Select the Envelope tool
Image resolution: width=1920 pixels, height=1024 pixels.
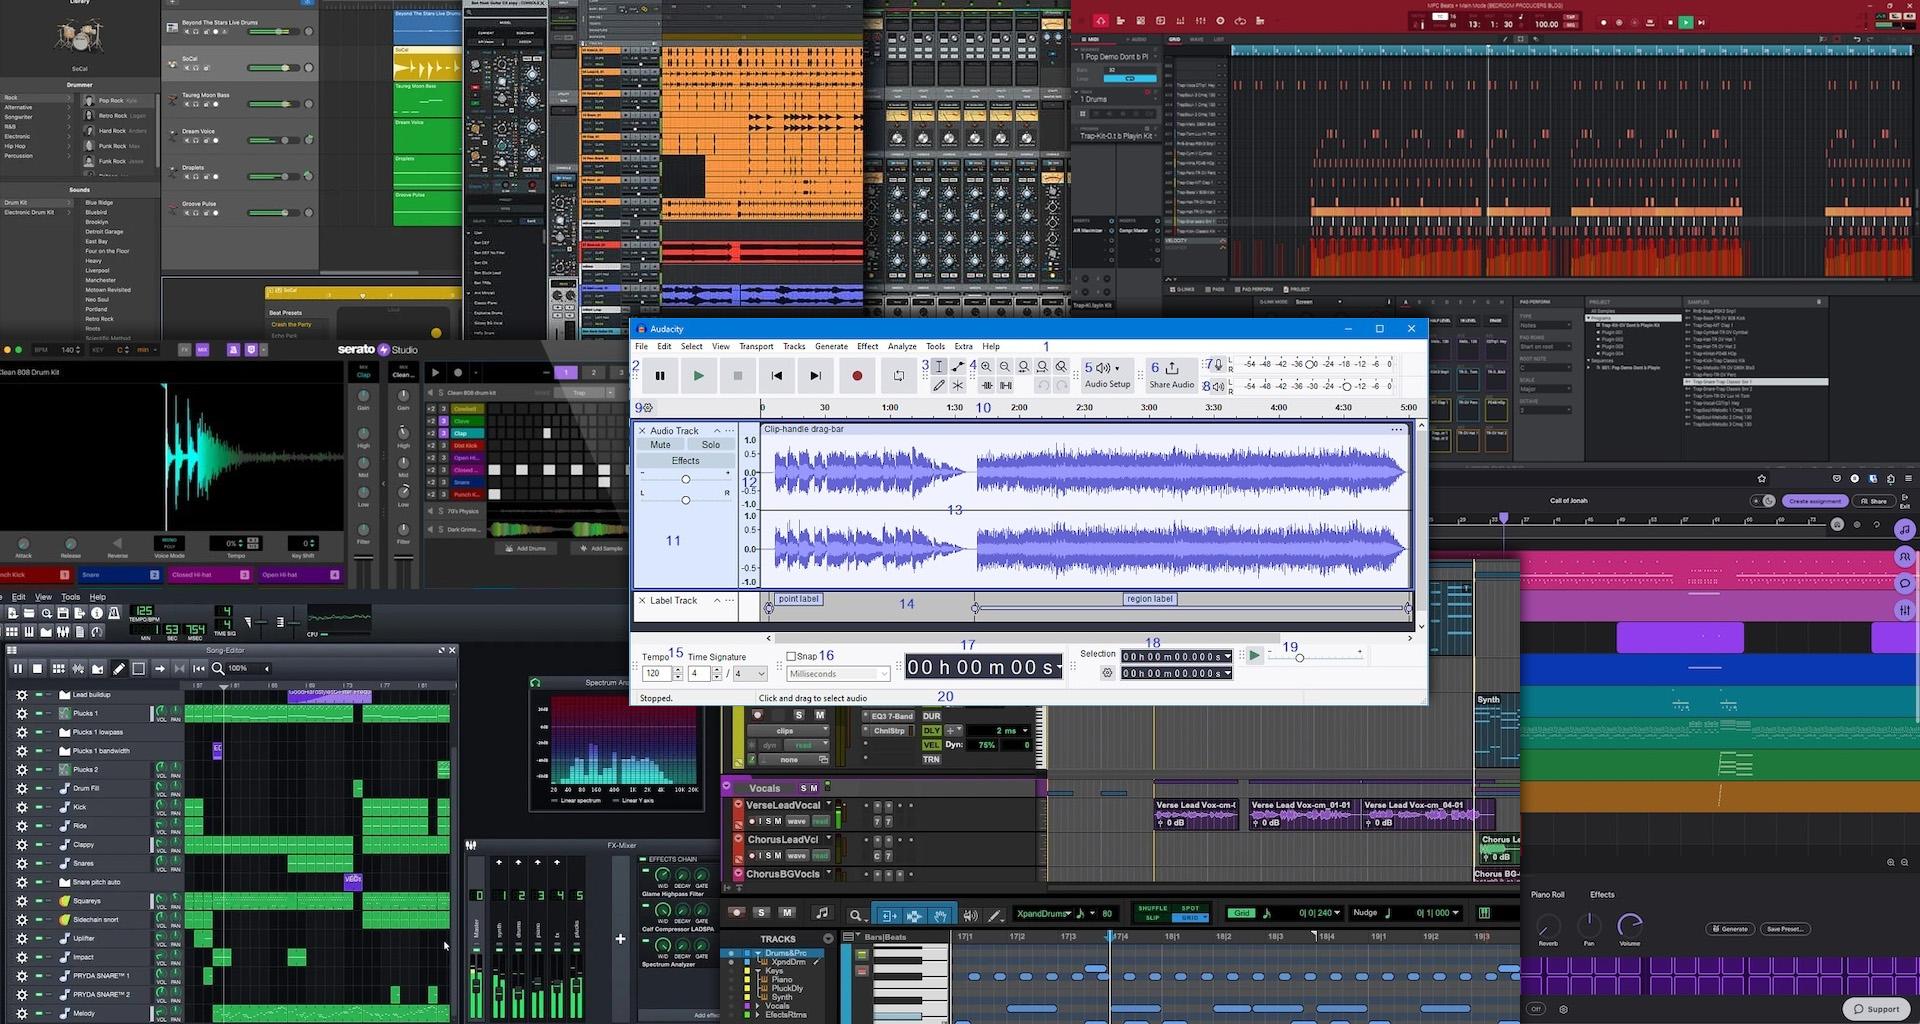958,367
